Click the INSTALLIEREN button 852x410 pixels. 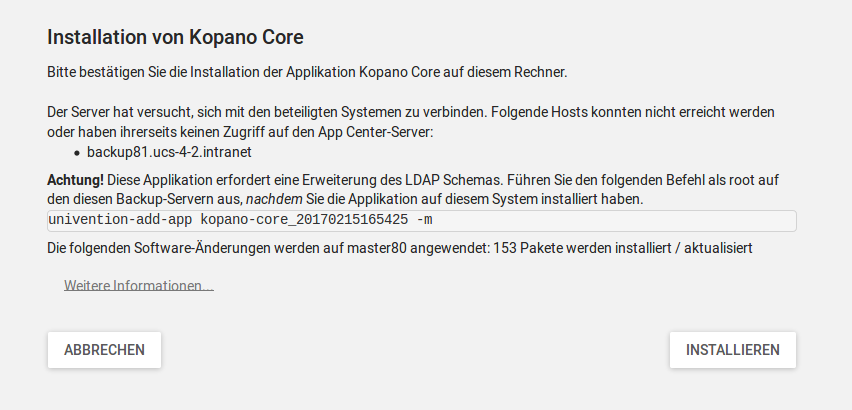point(732,350)
